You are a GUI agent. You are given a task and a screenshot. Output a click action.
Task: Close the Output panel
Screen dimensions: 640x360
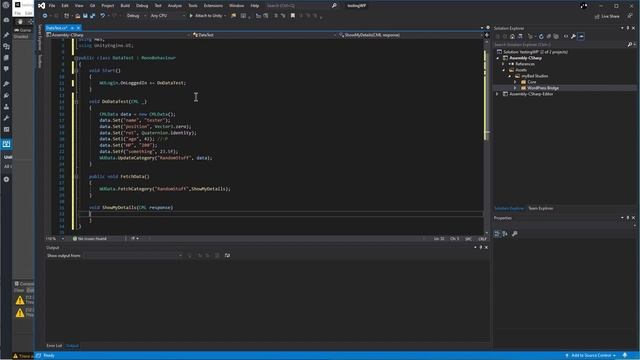pyautogui.click(x=486, y=247)
